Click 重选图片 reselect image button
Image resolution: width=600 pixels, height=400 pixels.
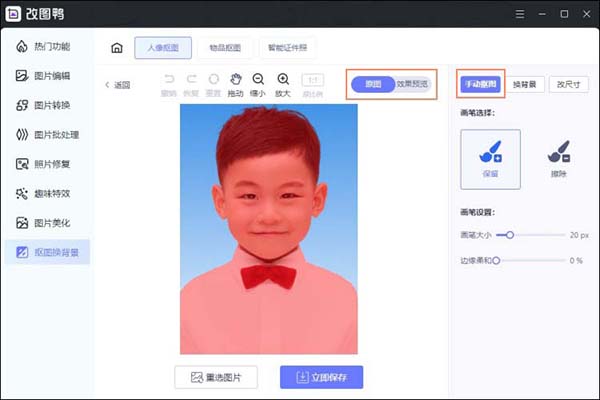pos(216,377)
